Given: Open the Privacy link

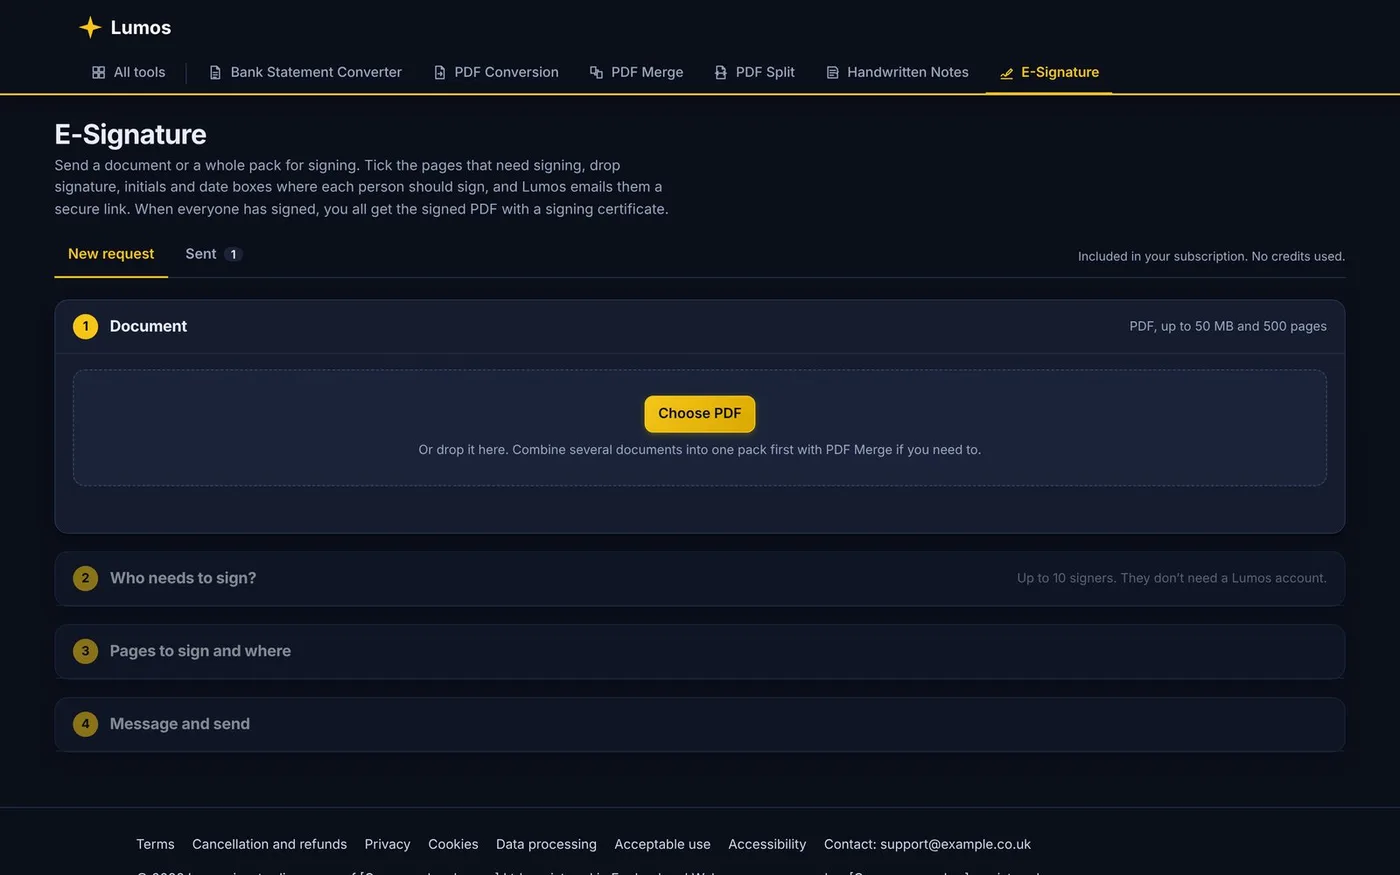Looking at the screenshot, I should point(387,844).
